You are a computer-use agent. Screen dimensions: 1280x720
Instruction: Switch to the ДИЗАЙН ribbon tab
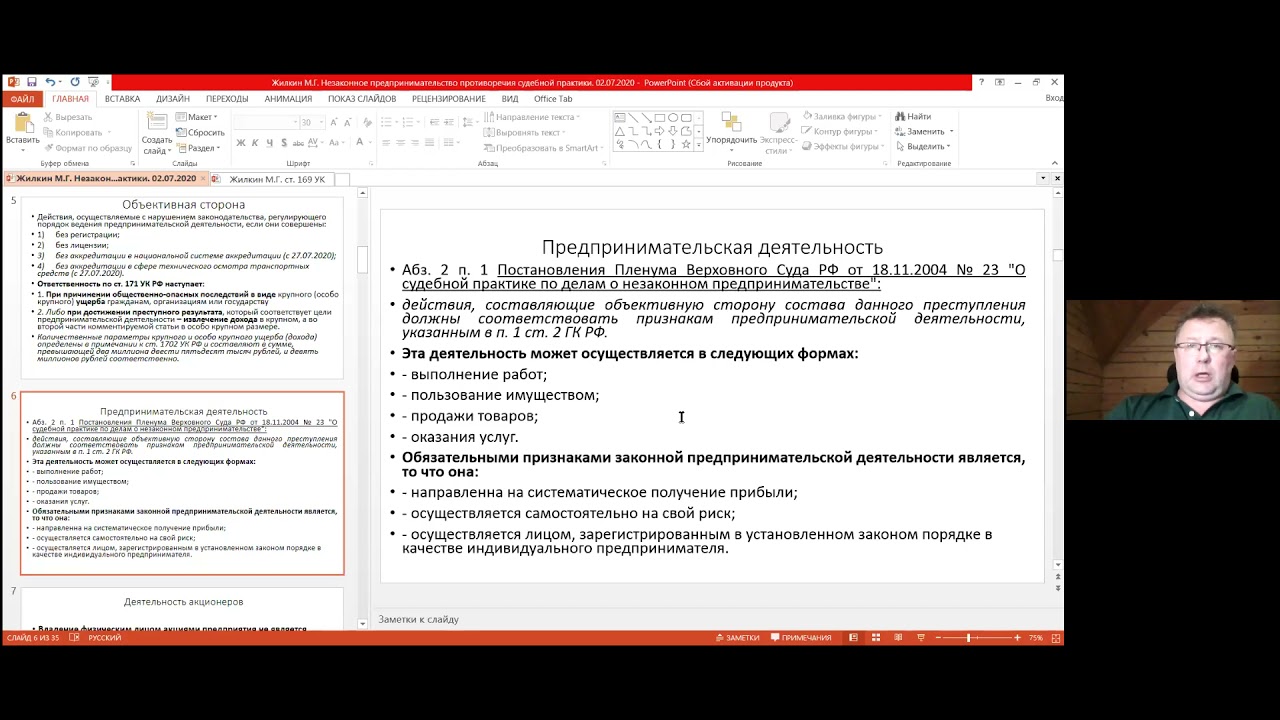coord(173,99)
